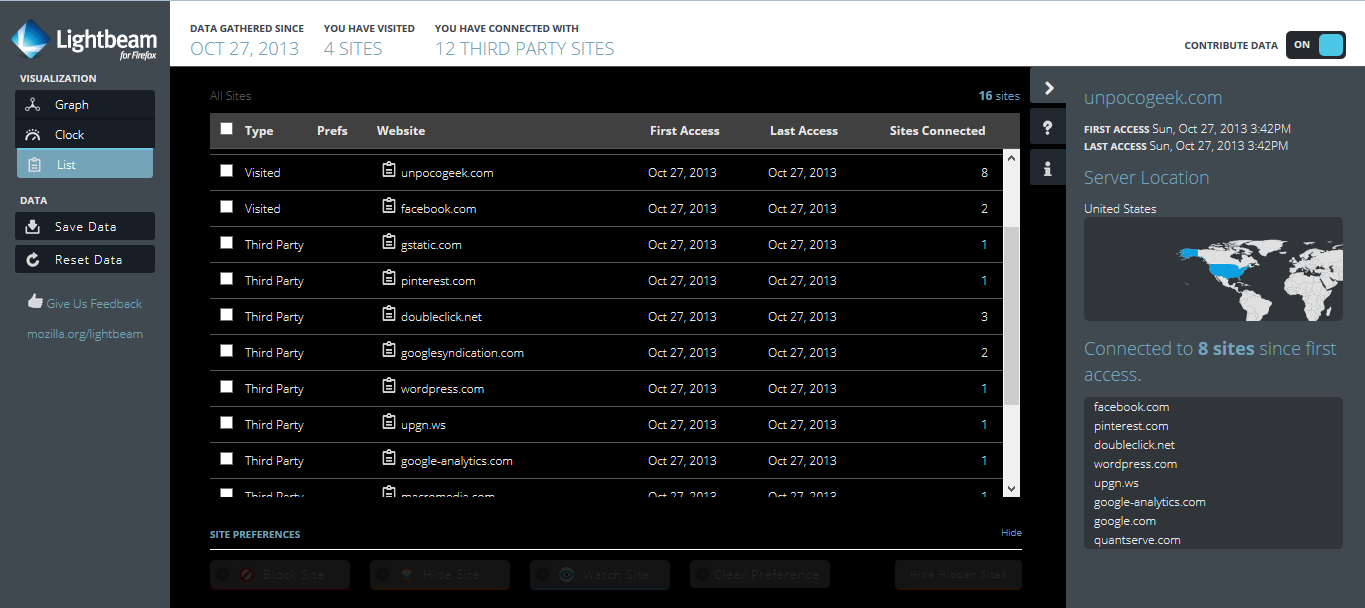This screenshot has height=608, width=1365.
Task: Click the Reset Data circular arrow icon
Action: pyautogui.click(x=33, y=260)
